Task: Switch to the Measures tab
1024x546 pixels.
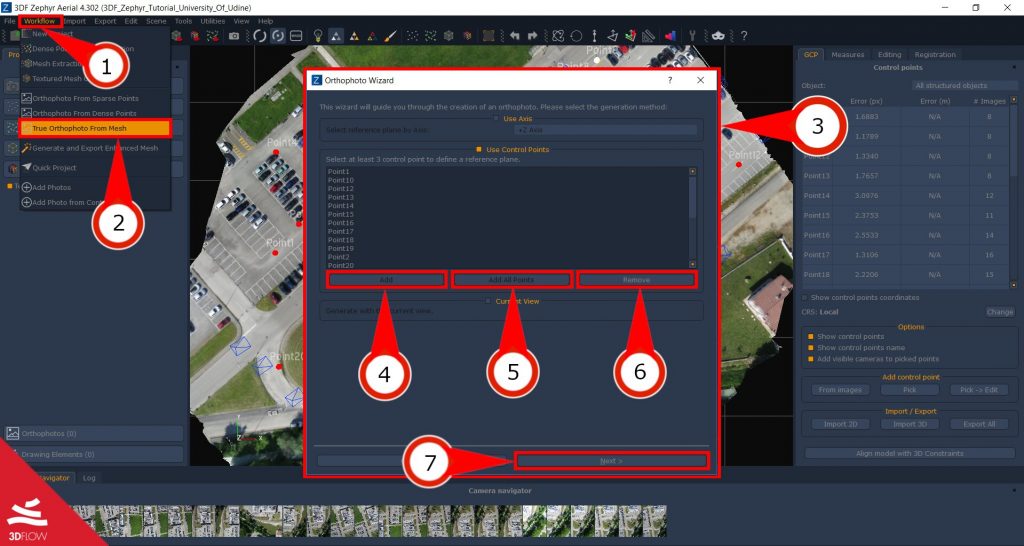Action: point(847,55)
